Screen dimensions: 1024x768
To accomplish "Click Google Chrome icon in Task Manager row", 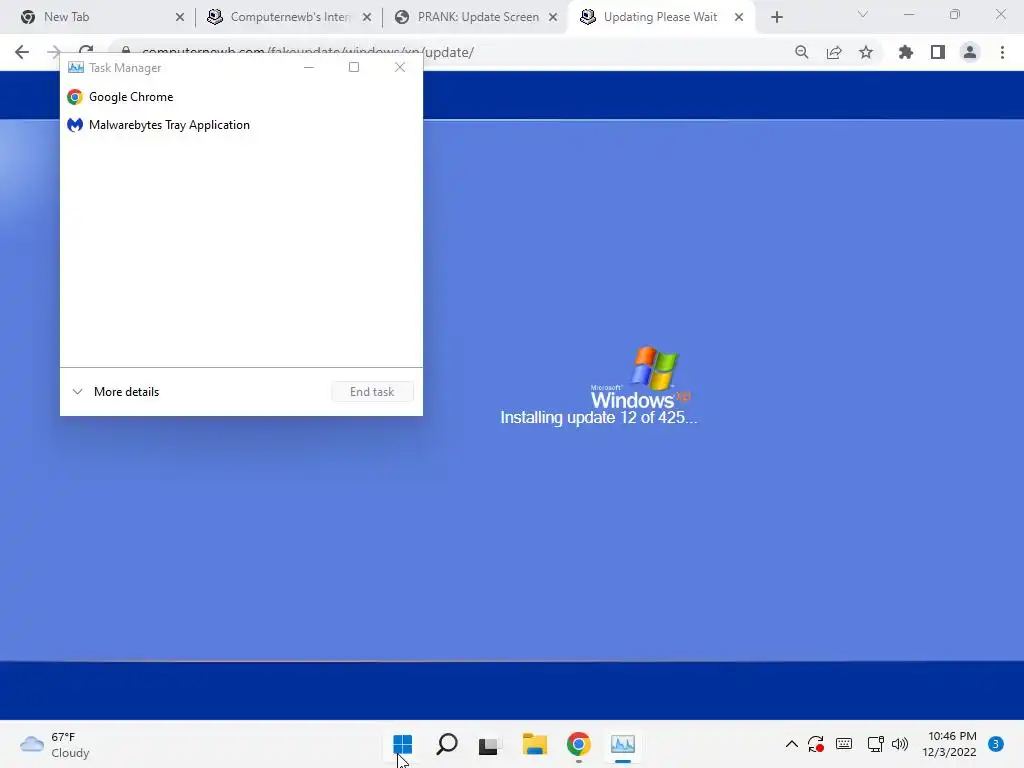I will tap(75, 97).
